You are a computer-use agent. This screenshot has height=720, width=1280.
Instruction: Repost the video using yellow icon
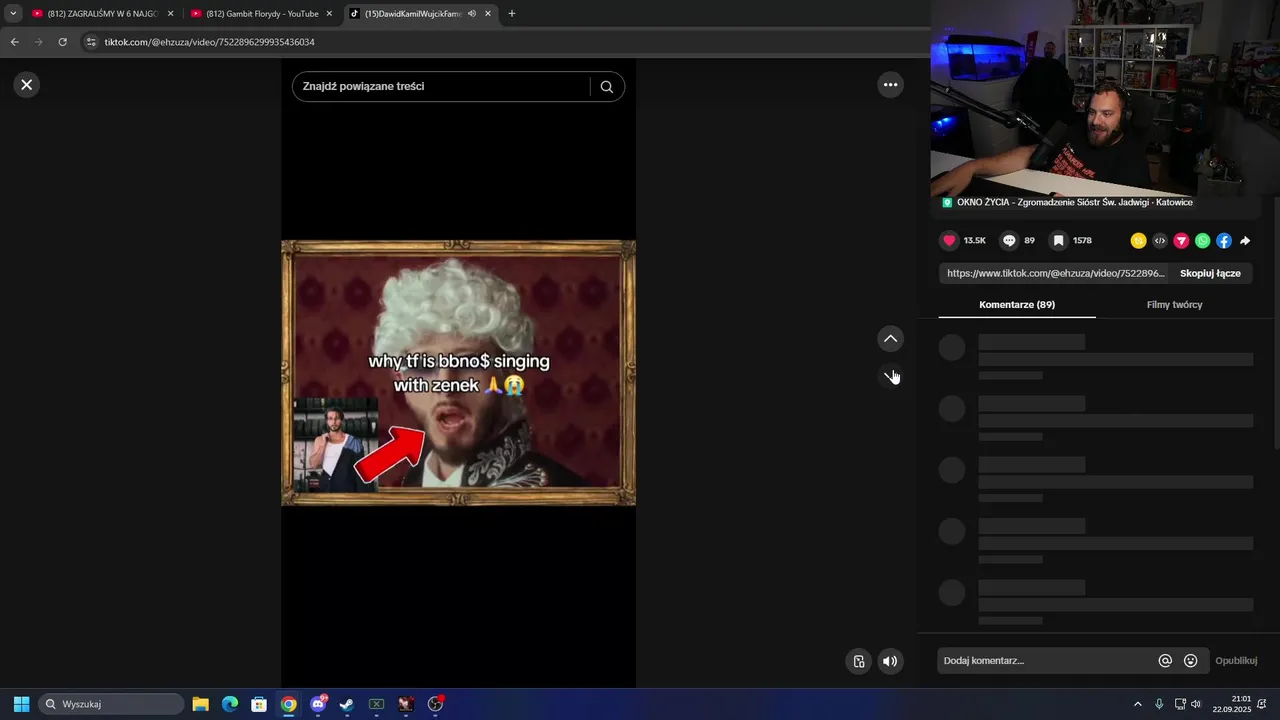pyautogui.click(x=1138, y=241)
